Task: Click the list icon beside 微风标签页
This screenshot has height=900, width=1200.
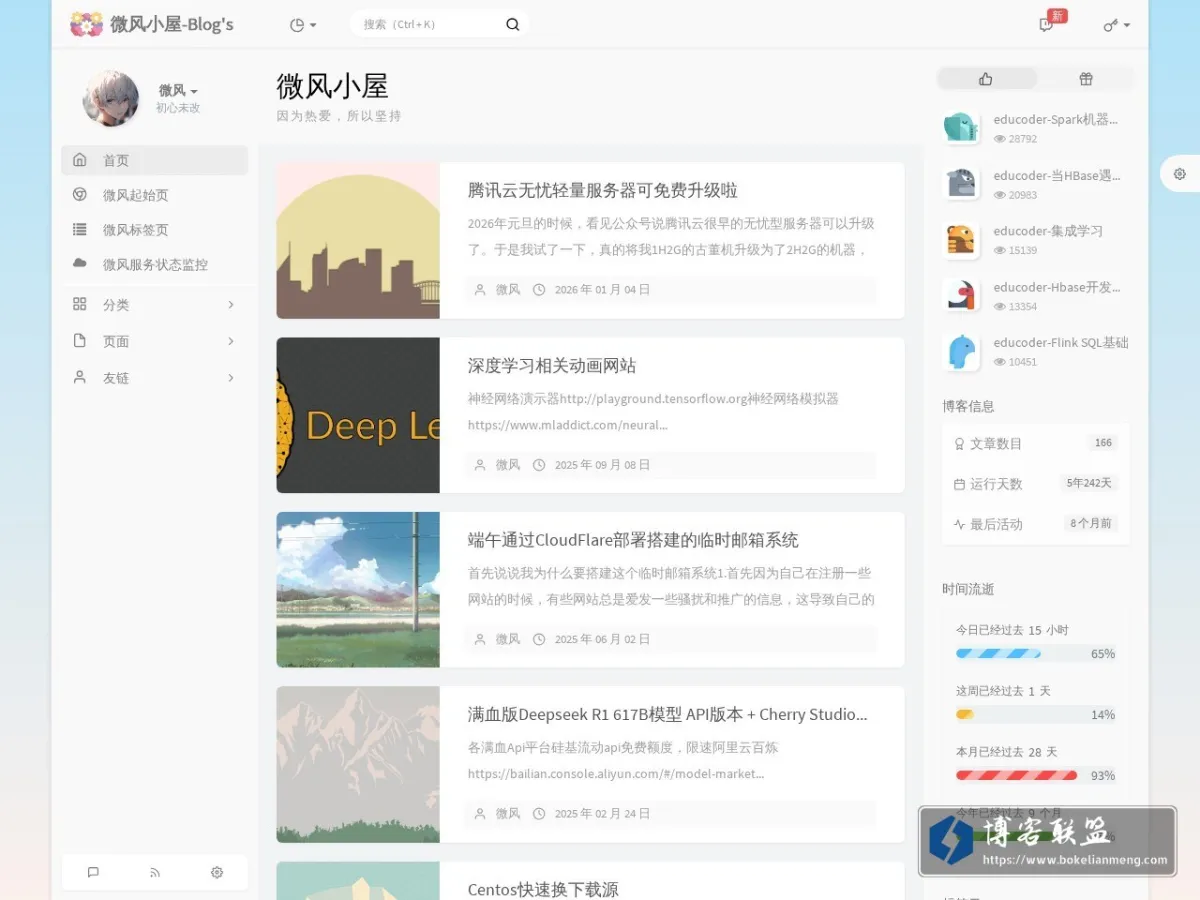Action: [x=80, y=229]
